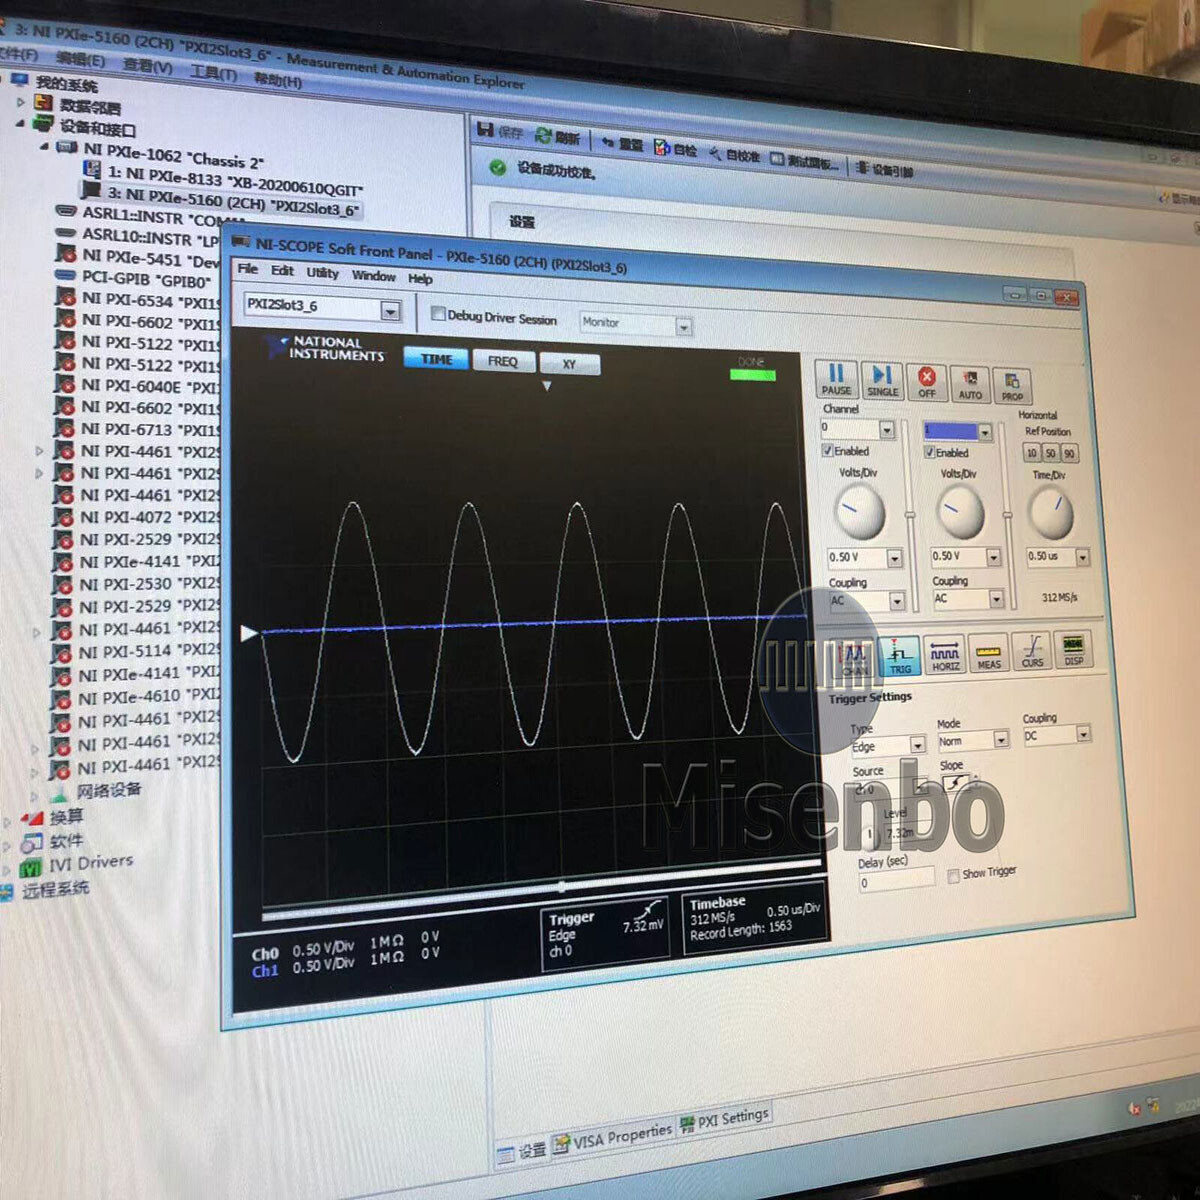
Task: Open the DISP display settings
Action: (x=1073, y=649)
